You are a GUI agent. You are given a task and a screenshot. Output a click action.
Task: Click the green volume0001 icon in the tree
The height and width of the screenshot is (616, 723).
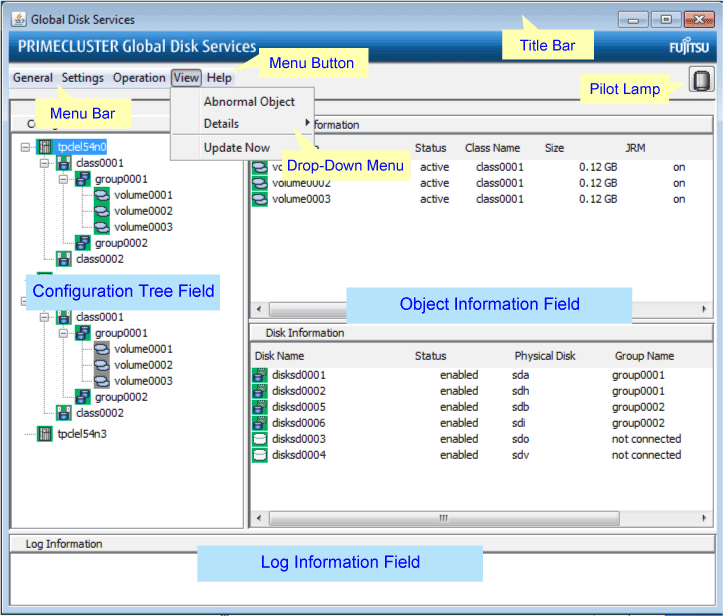click(x=101, y=195)
